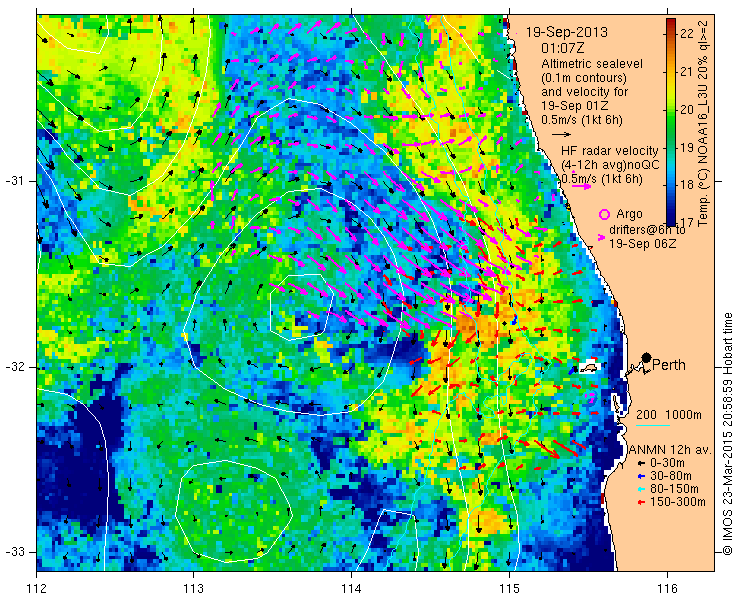
Task: Click the 19 tick on temperature scale
Action: pos(687,147)
